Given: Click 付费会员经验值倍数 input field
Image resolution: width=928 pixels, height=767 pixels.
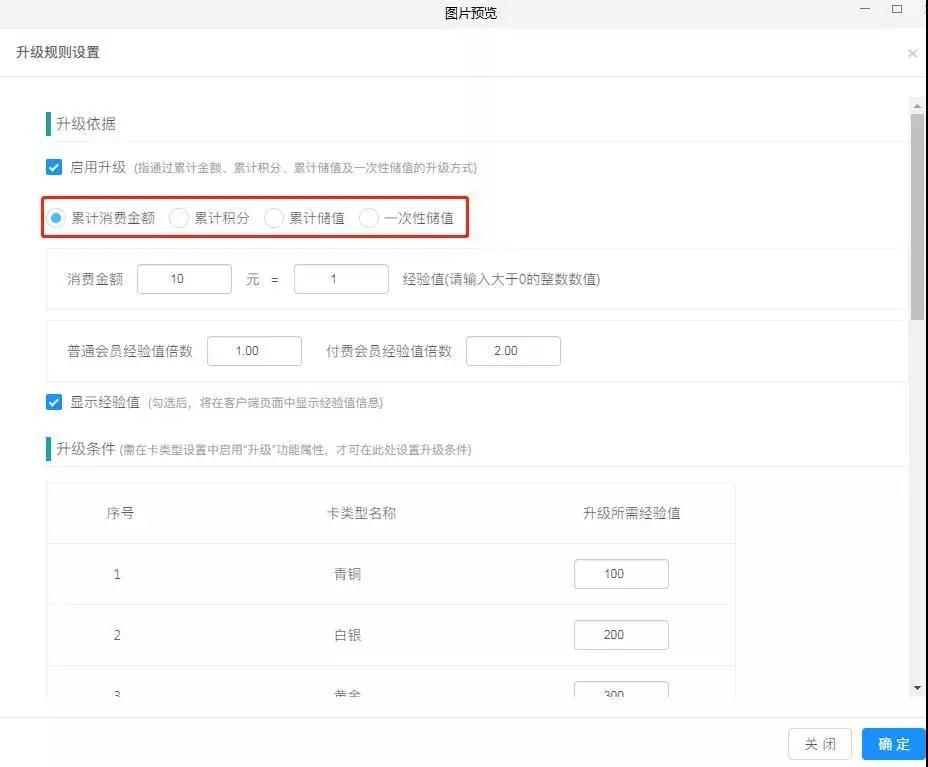Looking at the screenshot, I should click(x=513, y=351).
